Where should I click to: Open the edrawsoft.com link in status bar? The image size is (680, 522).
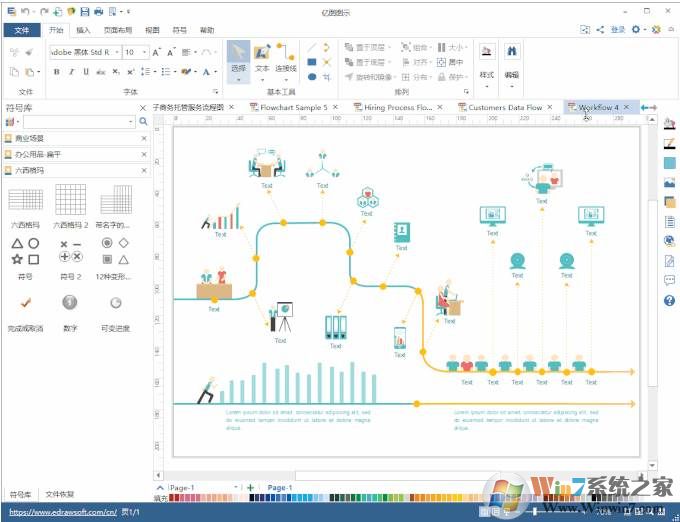pyautogui.click(x=63, y=512)
